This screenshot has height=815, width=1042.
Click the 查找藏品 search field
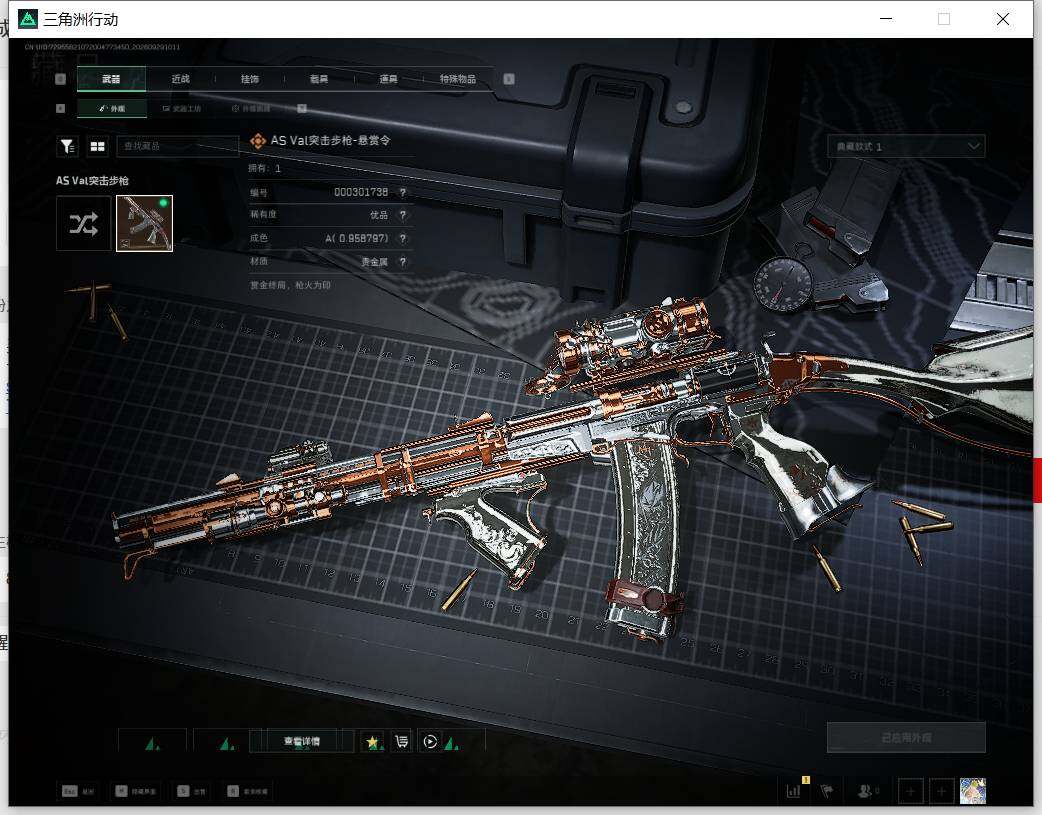[177, 146]
